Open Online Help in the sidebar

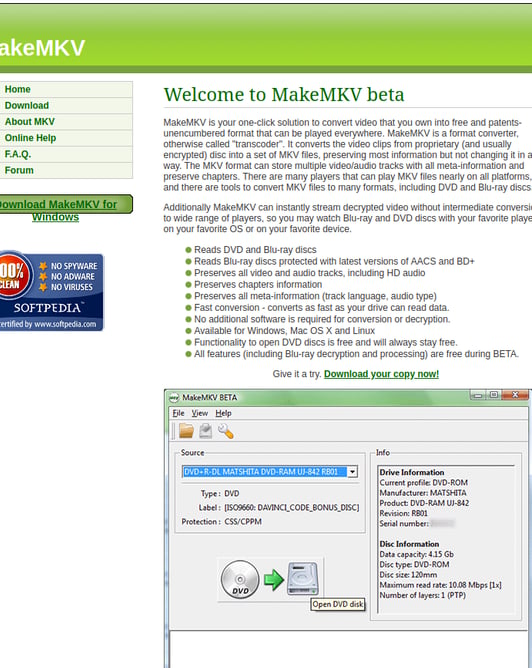click(x=65, y=138)
